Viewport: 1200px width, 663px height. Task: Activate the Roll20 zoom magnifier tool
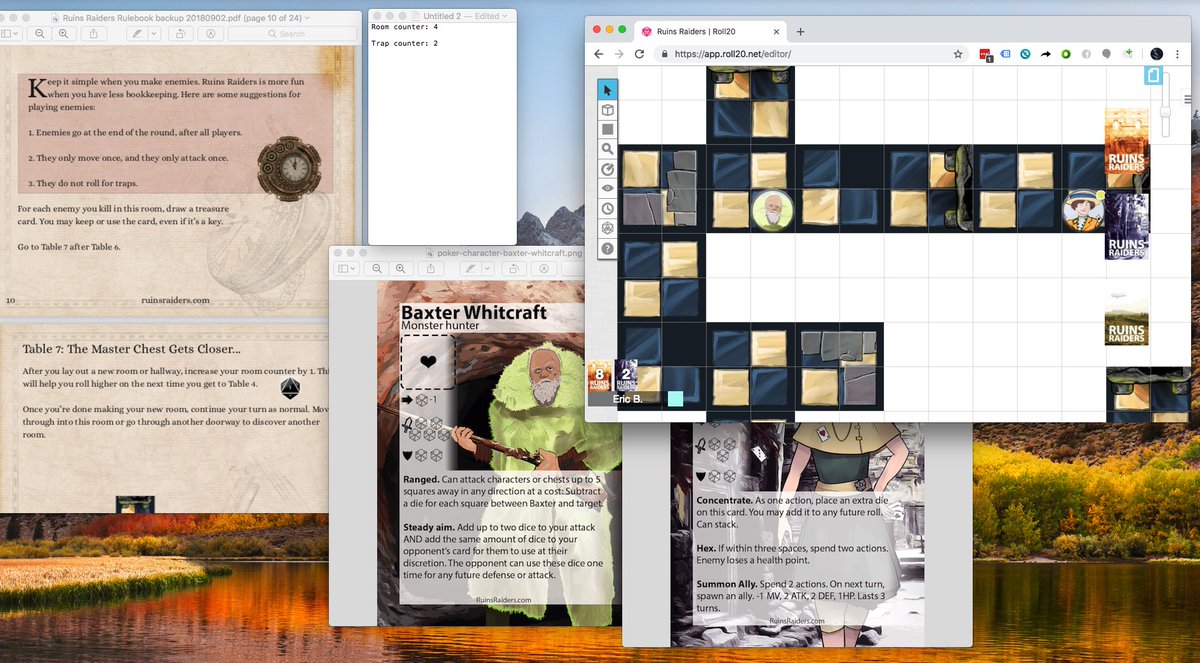coord(608,148)
